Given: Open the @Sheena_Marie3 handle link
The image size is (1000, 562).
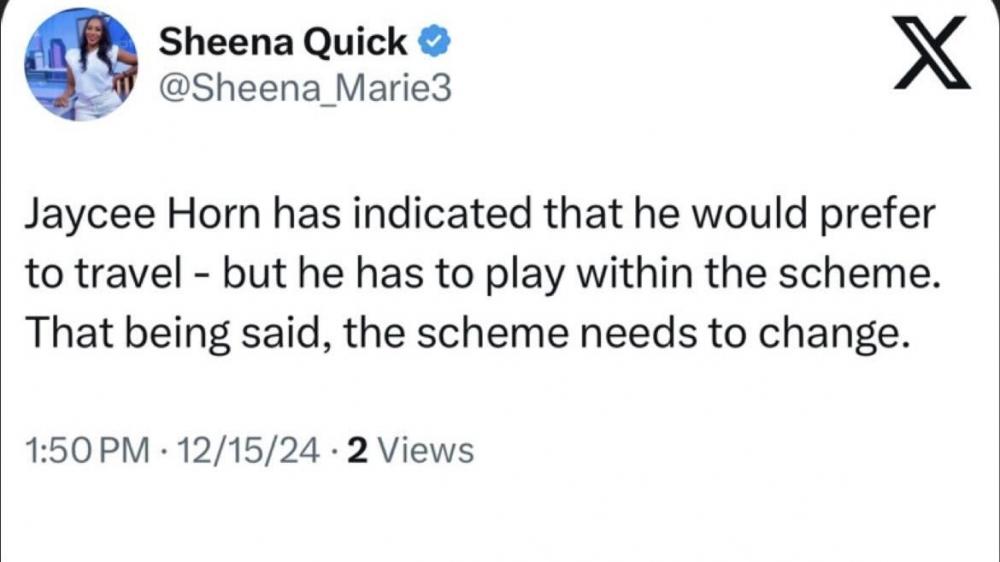Looking at the screenshot, I should [305, 89].
